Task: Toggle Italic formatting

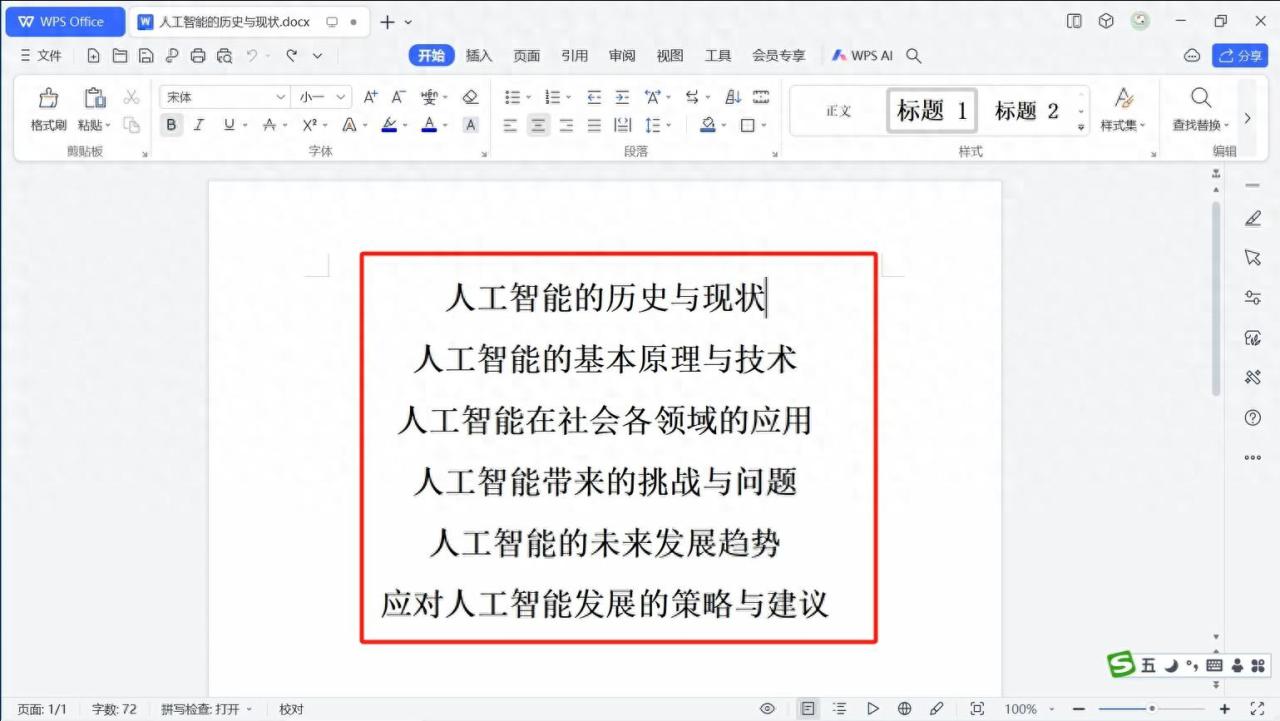Action: pyautogui.click(x=199, y=125)
